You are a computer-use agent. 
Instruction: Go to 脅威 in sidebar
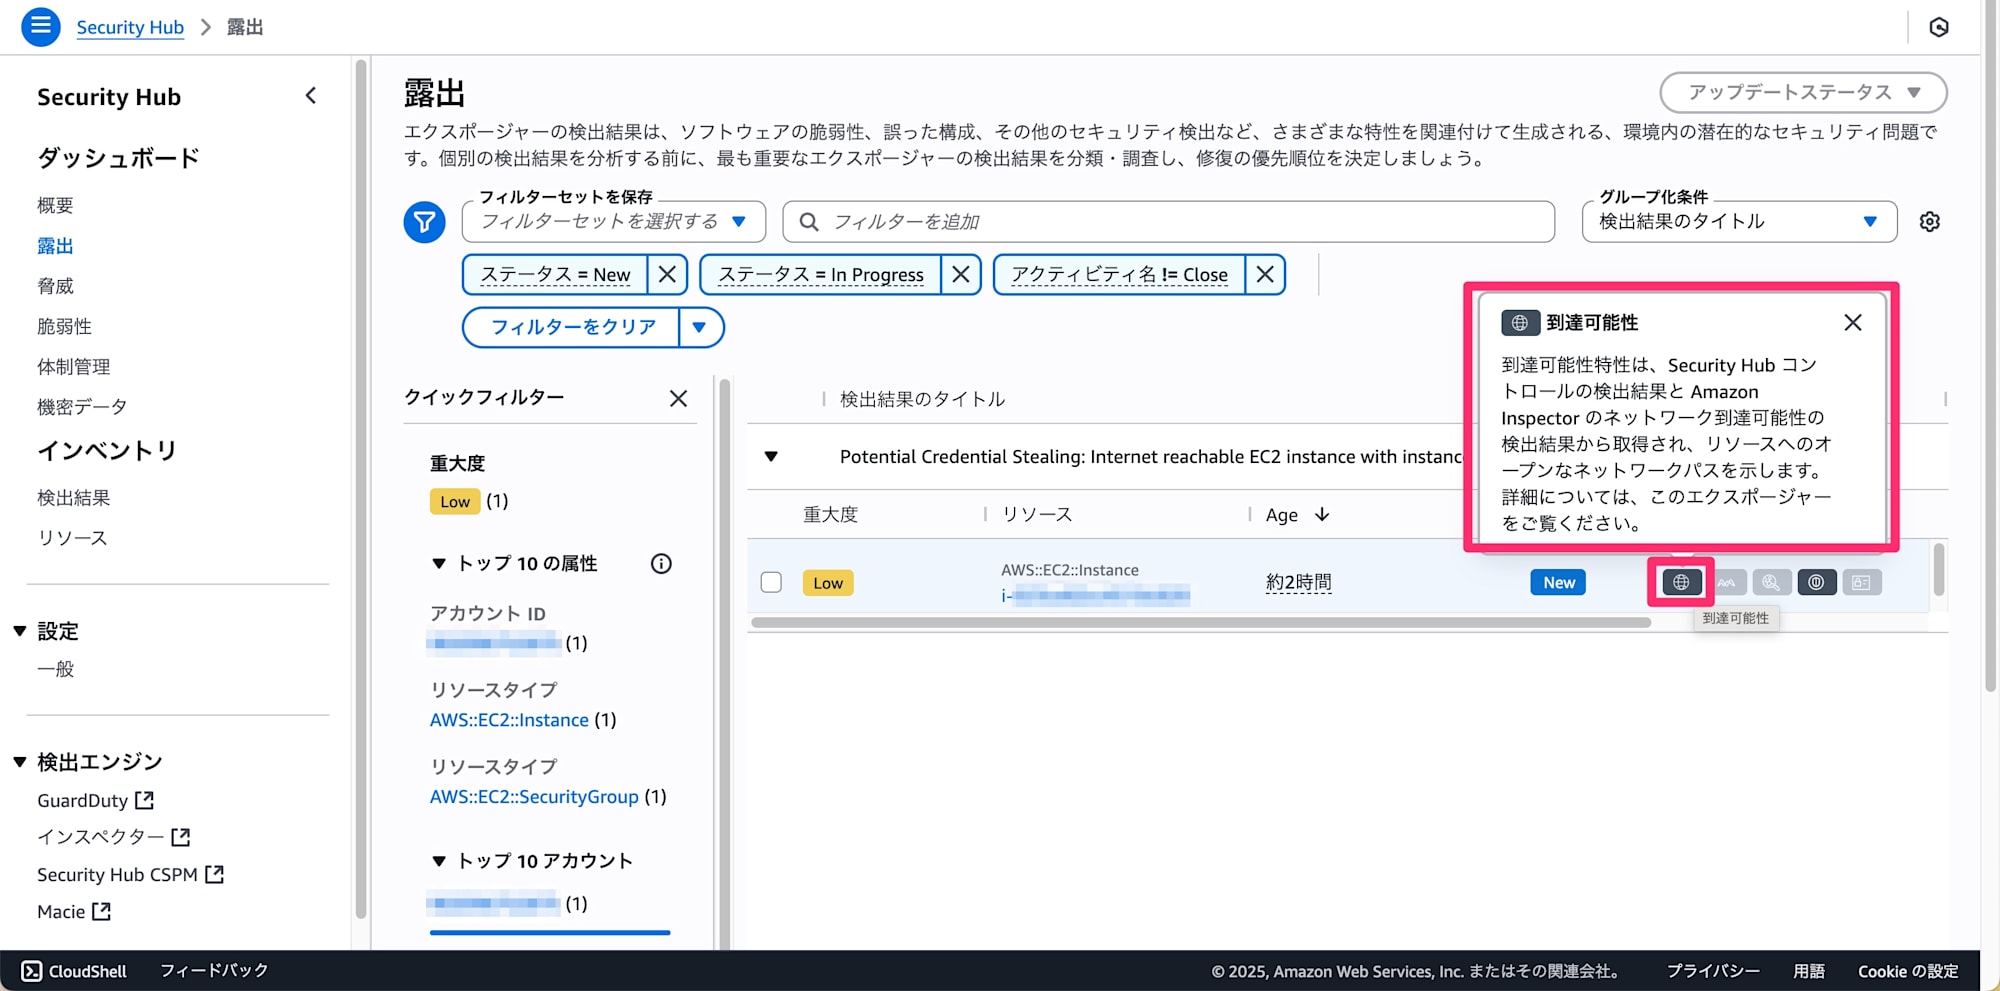(55, 286)
